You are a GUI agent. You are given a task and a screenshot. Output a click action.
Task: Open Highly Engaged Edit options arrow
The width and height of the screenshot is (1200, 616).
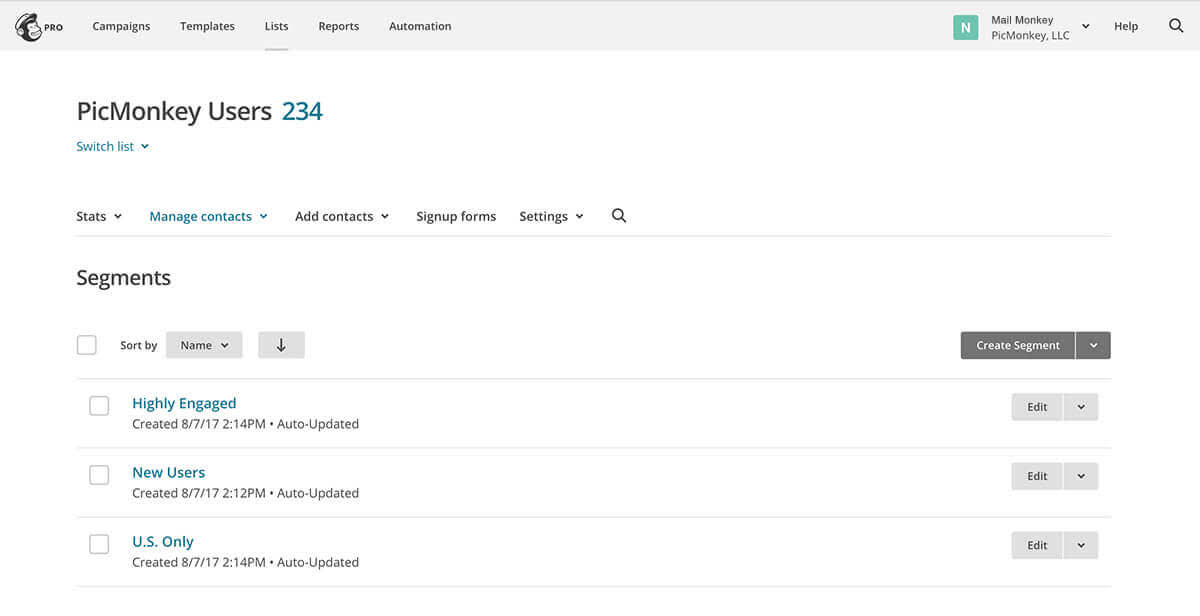pyautogui.click(x=1081, y=407)
